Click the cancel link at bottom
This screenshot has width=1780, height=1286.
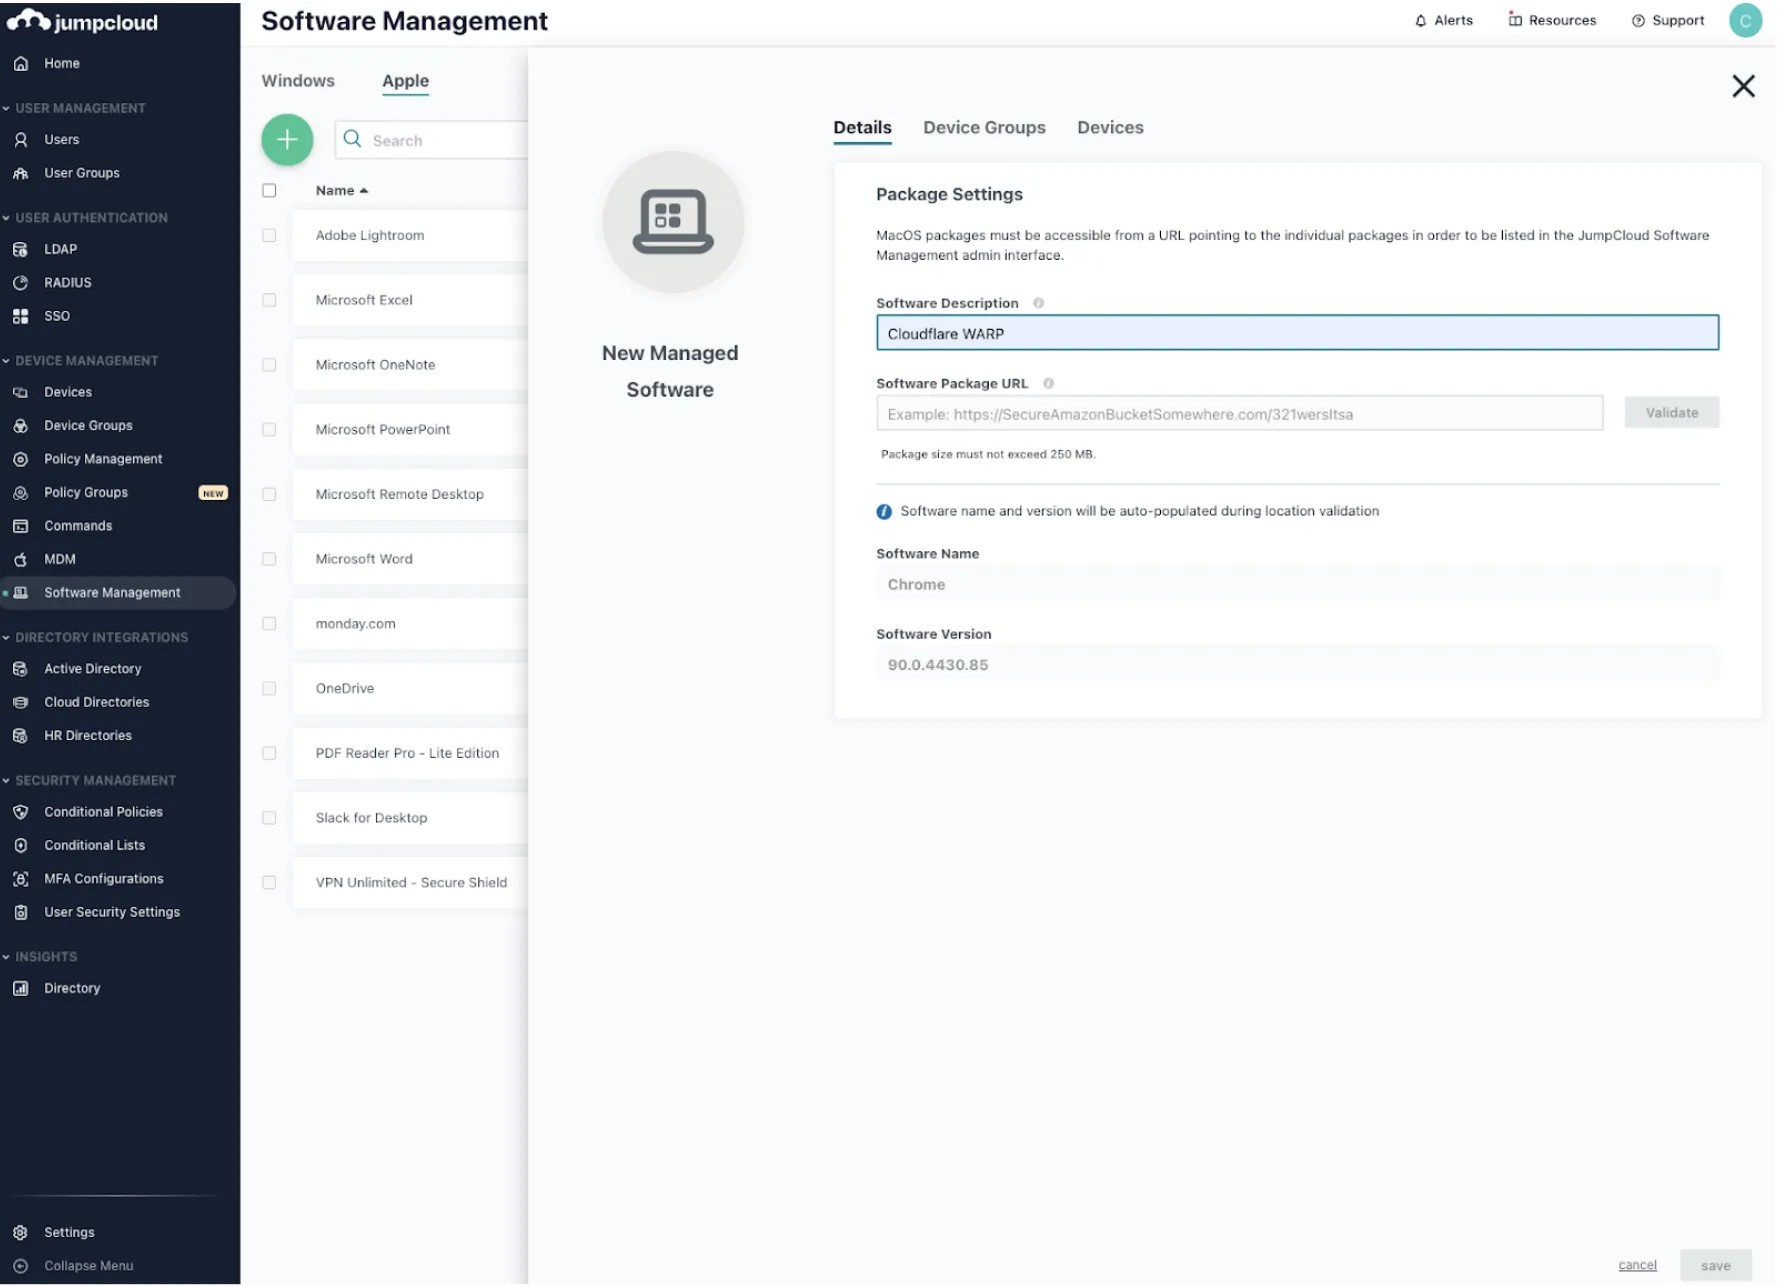[x=1637, y=1264]
